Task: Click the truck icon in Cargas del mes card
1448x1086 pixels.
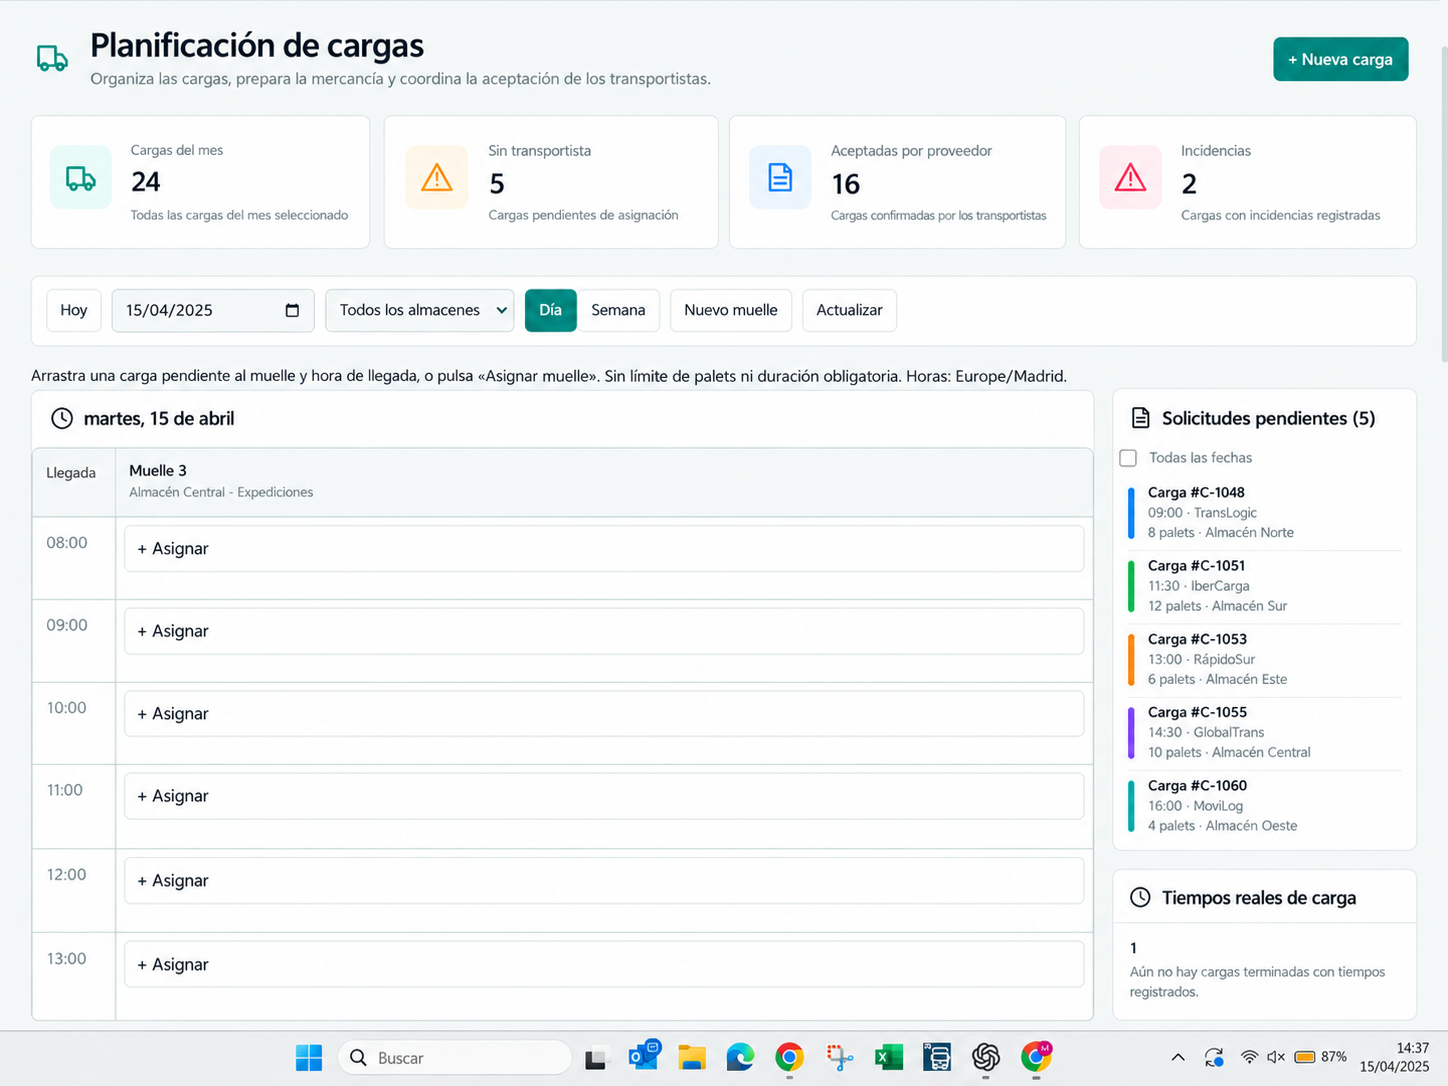Action: coord(81,179)
